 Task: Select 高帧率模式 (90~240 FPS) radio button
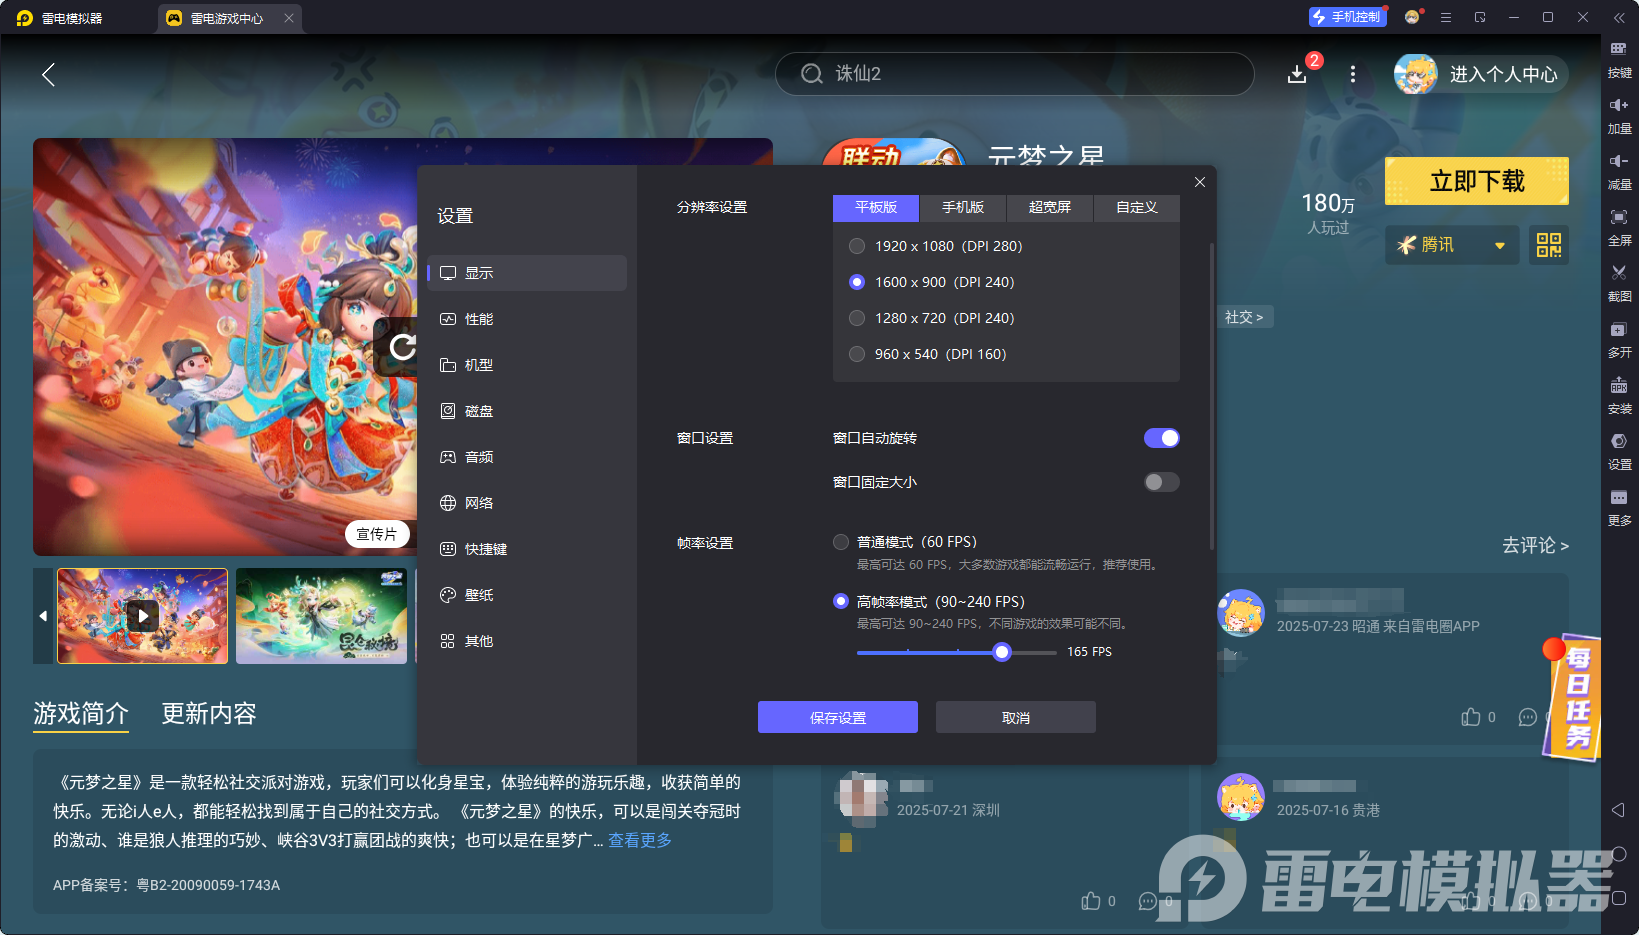point(841,601)
